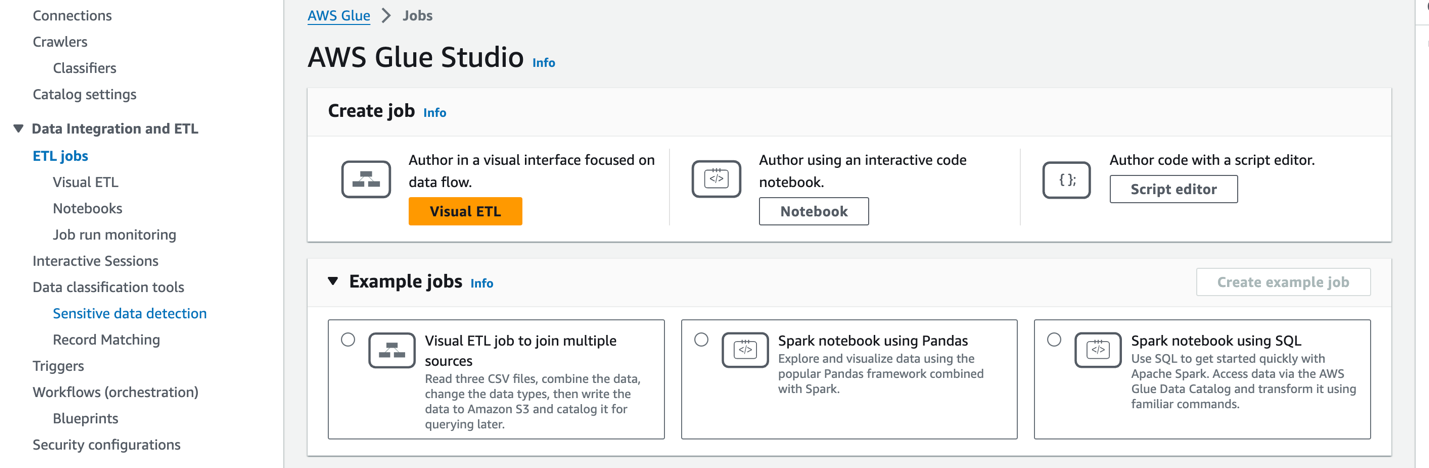Go to Sensitive data detection page

[x=129, y=314]
